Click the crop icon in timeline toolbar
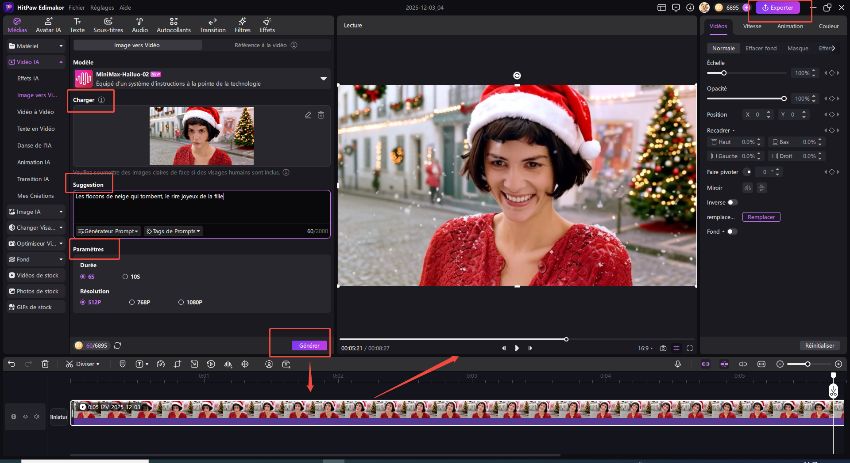The height and width of the screenshot is (463, 850). click(x=177, y=364)
